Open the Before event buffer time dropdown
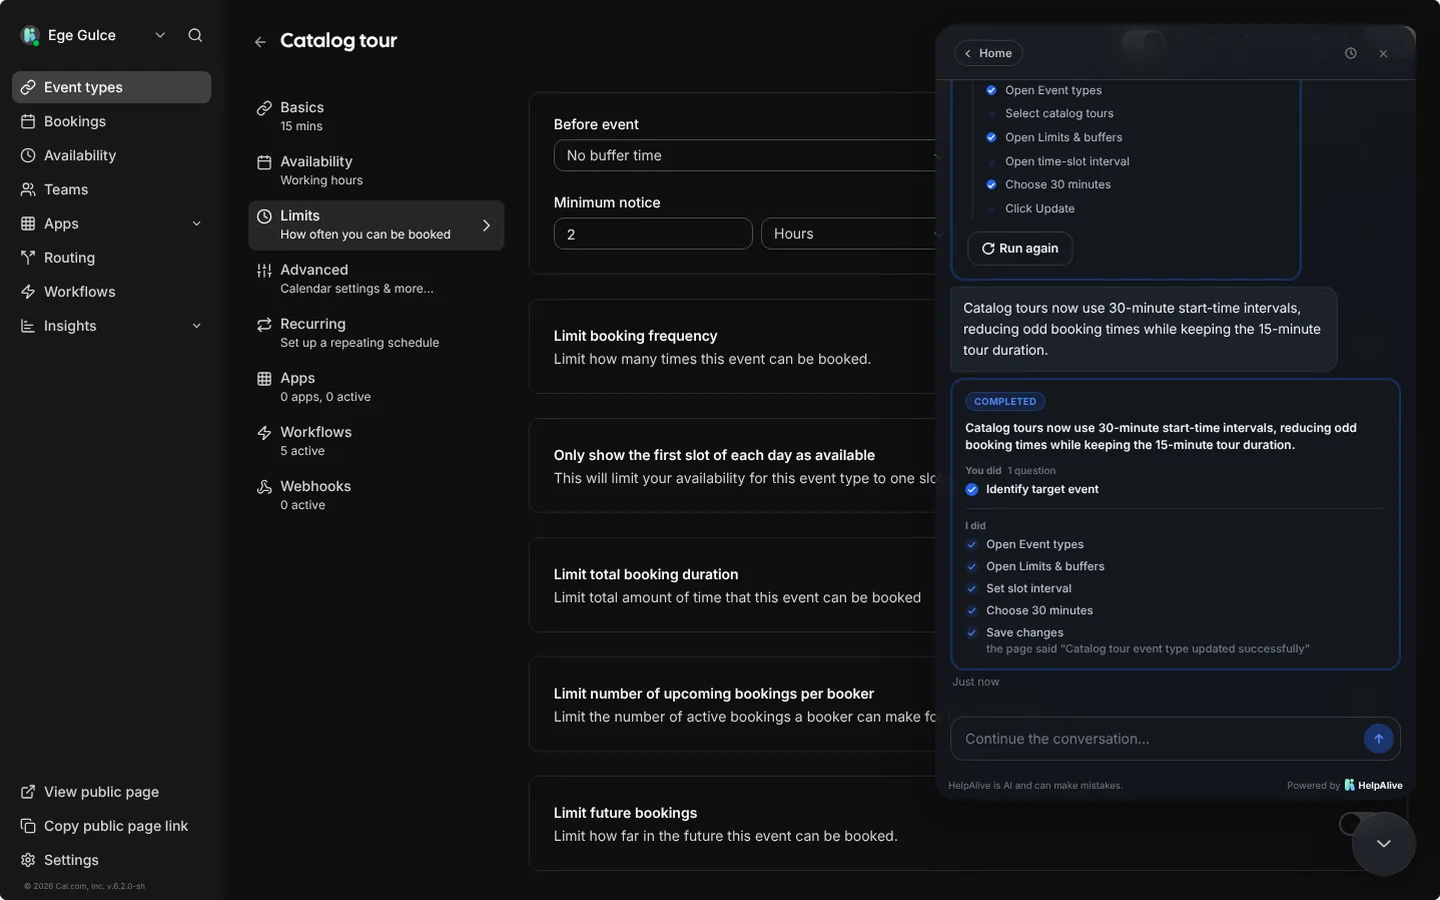The width and height of the screenshot is (1440, 900). [746, 155]
